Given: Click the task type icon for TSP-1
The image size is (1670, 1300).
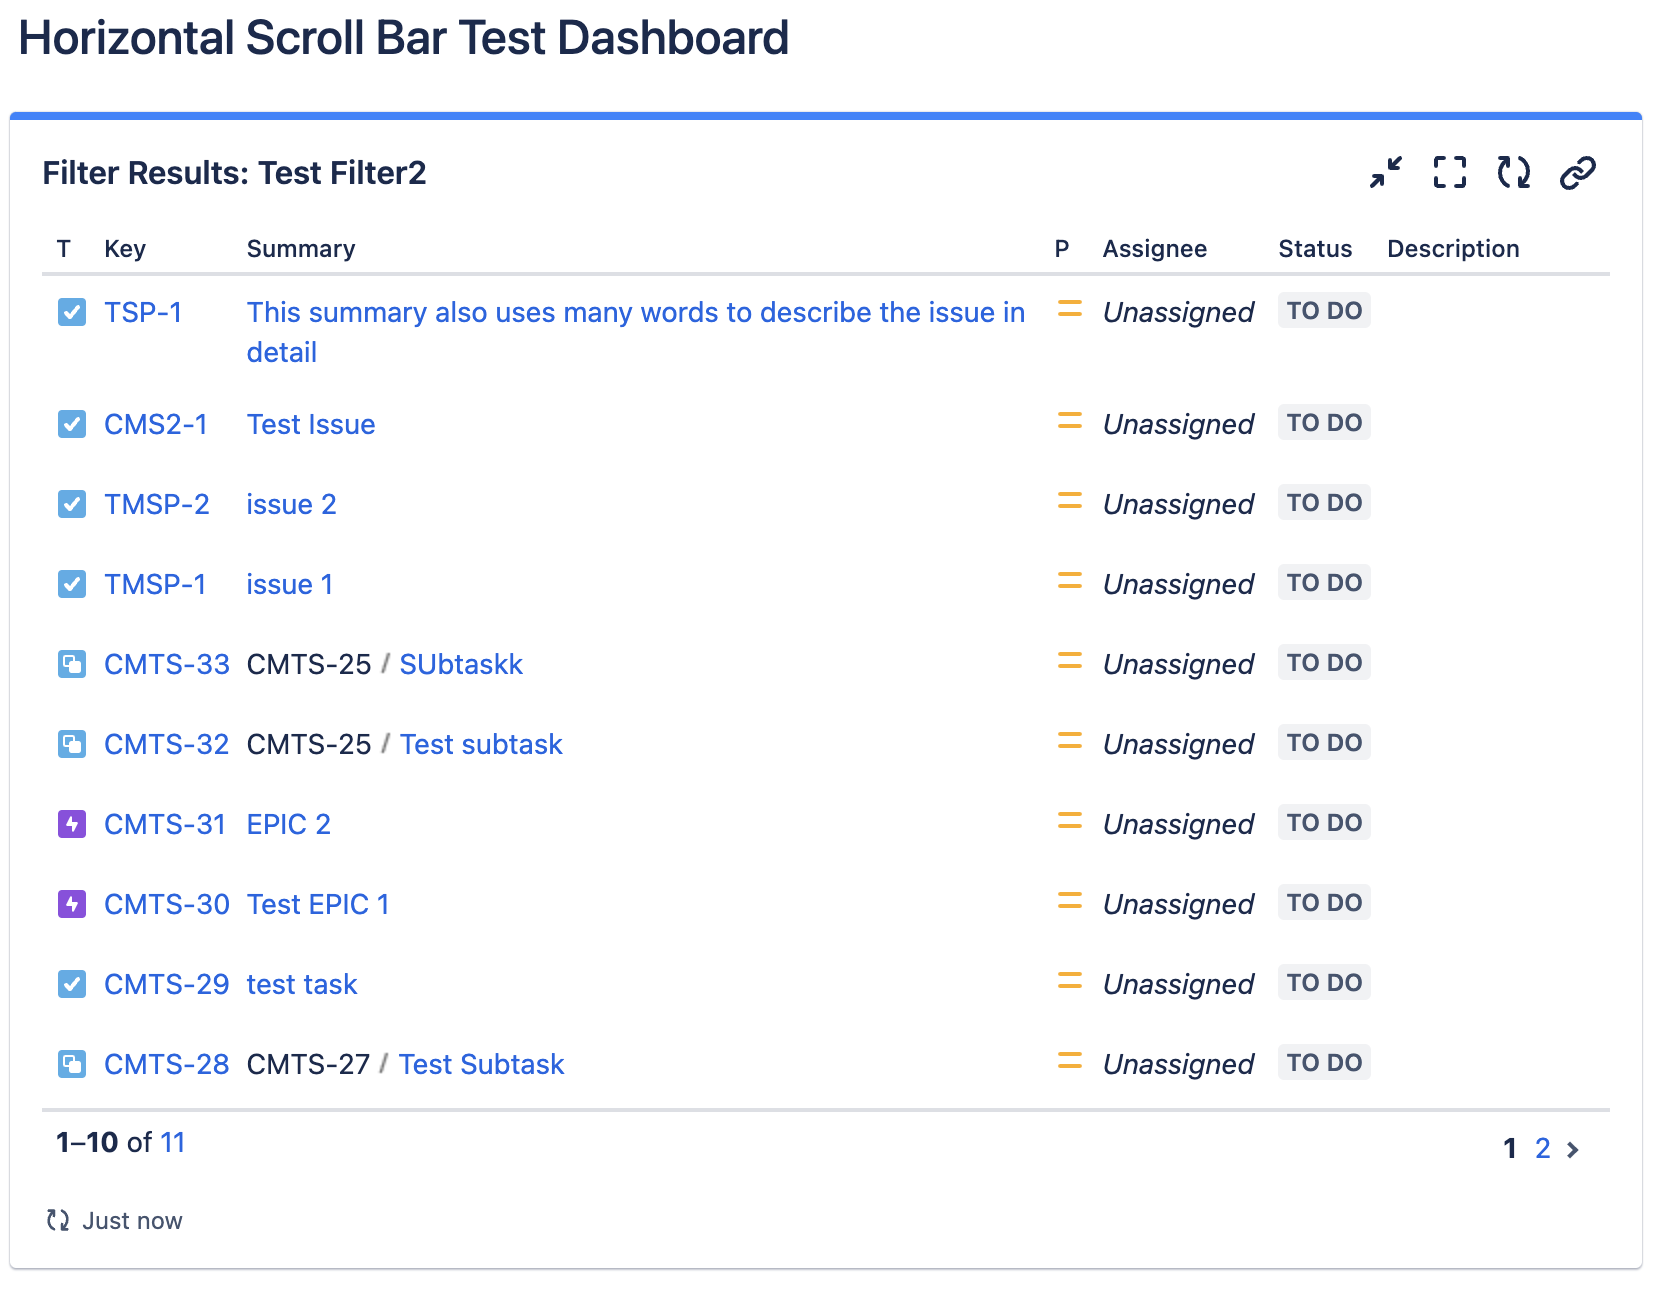Looking at the screenshot, I should [72, 312].
